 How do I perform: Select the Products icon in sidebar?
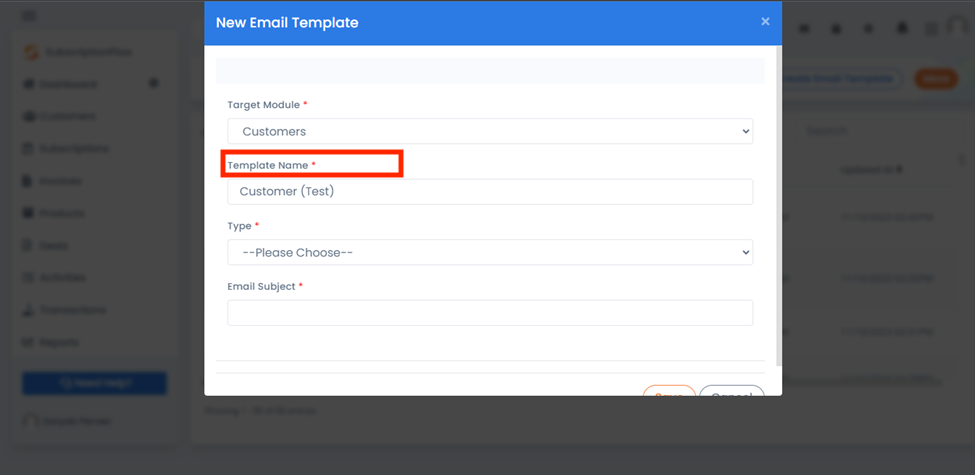28,213
